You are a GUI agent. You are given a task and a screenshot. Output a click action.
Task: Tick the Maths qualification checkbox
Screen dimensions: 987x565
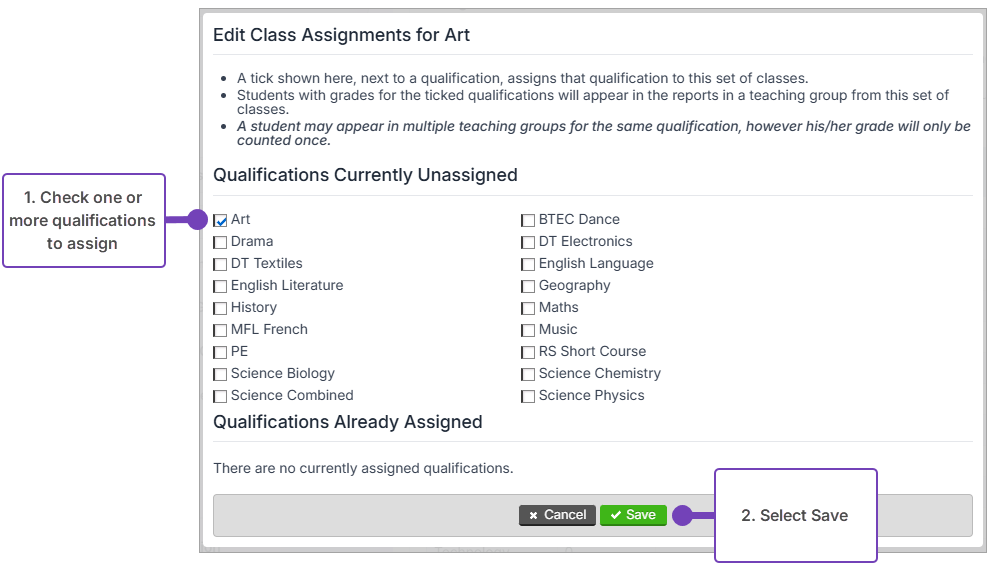tap(528, 308)
